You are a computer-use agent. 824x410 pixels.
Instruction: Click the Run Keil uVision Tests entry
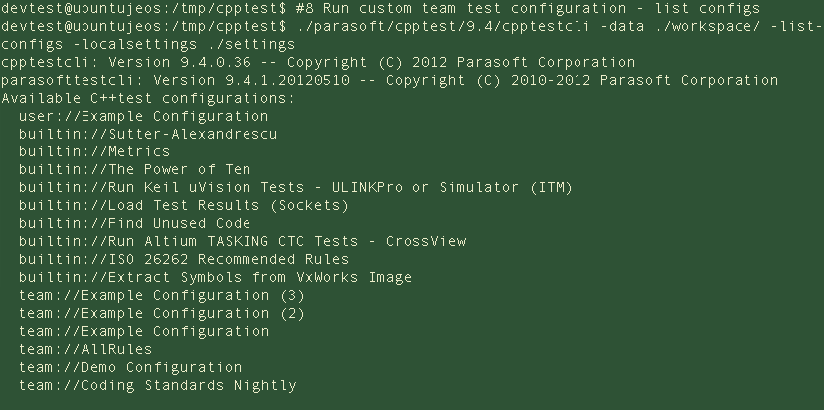pos(296,188)
